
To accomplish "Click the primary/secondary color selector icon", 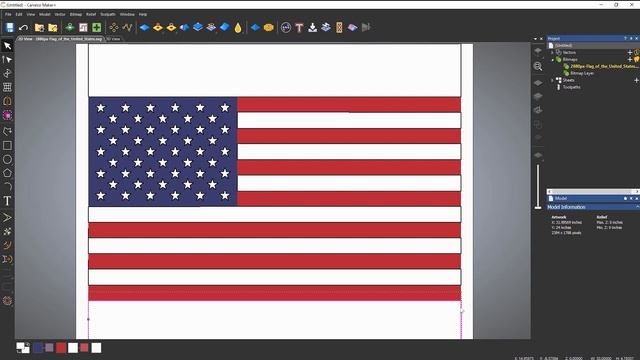I will coord(23,348).
